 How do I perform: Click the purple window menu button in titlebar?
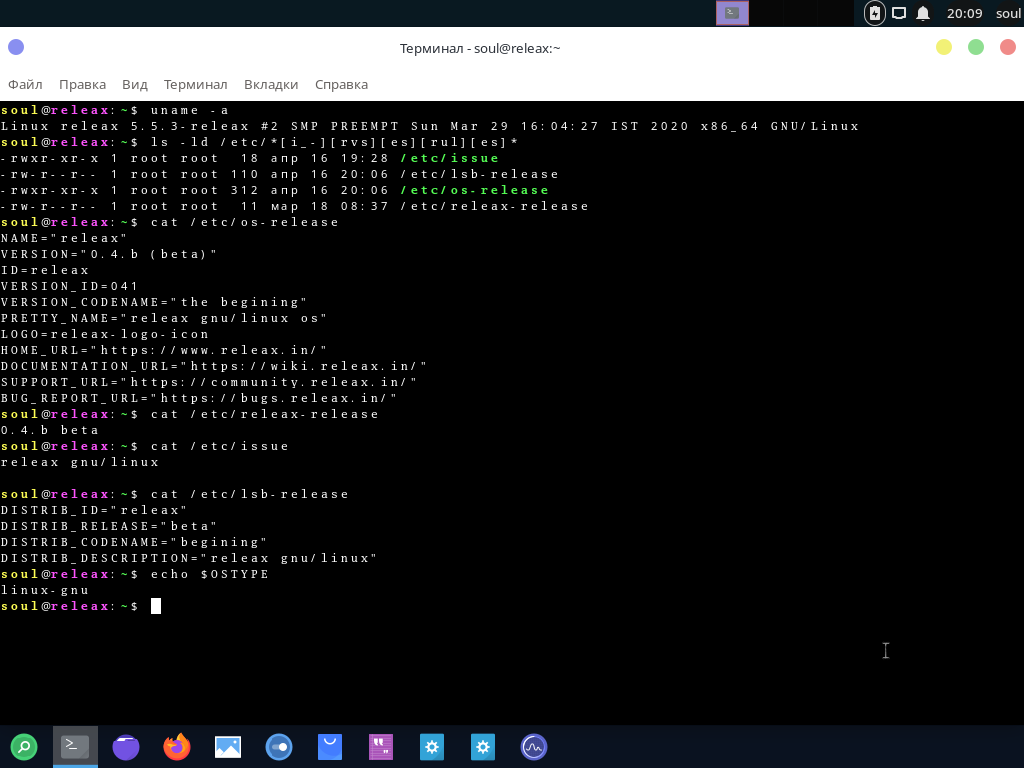(x=16, y=47)
